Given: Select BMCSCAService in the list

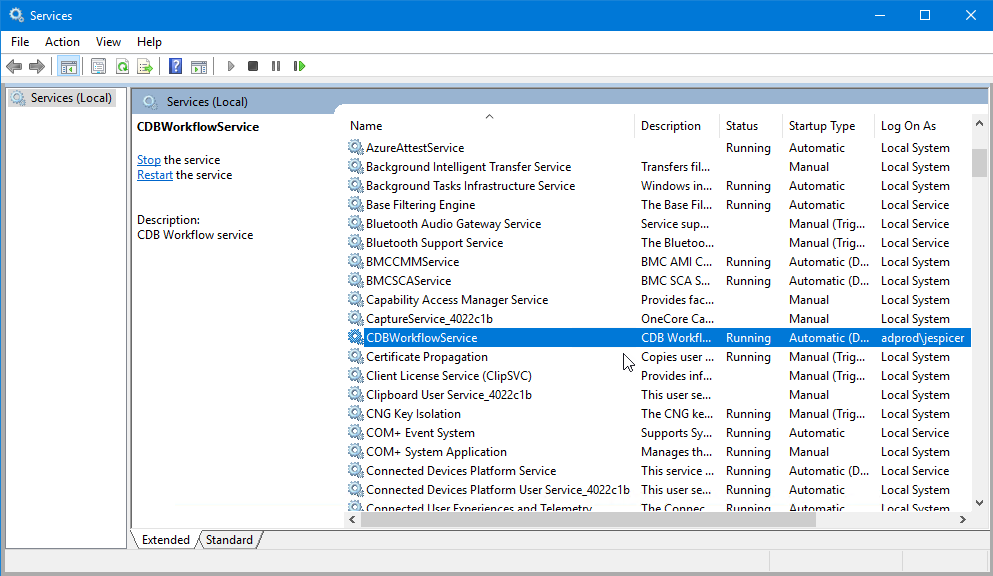Looking at the screenshot, I should pos(408,280).
